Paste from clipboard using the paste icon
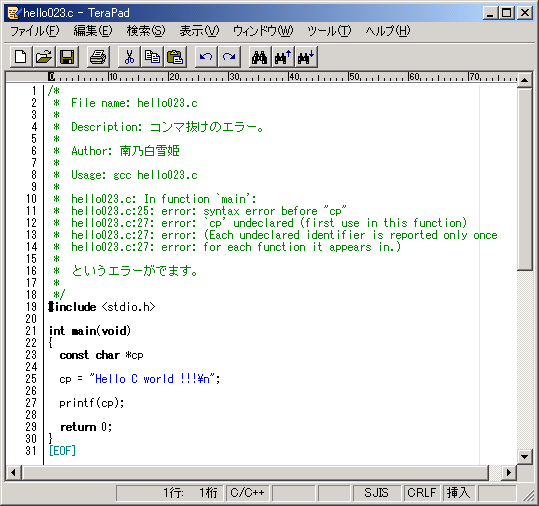The width and height of the screenshot is (539, 506). point(175,57)
